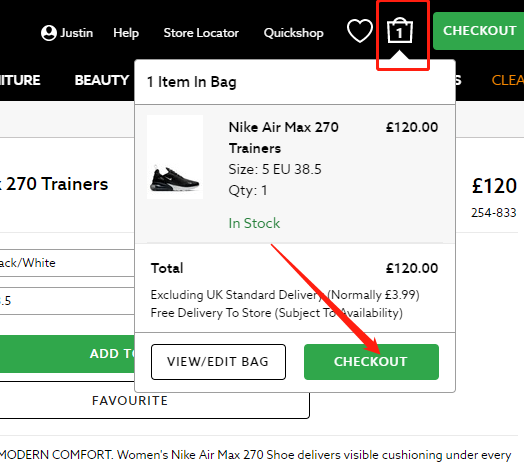Open the Help link
Image resolution: width=524 pixels, height=463 pixels.
[x=126, y=33]
